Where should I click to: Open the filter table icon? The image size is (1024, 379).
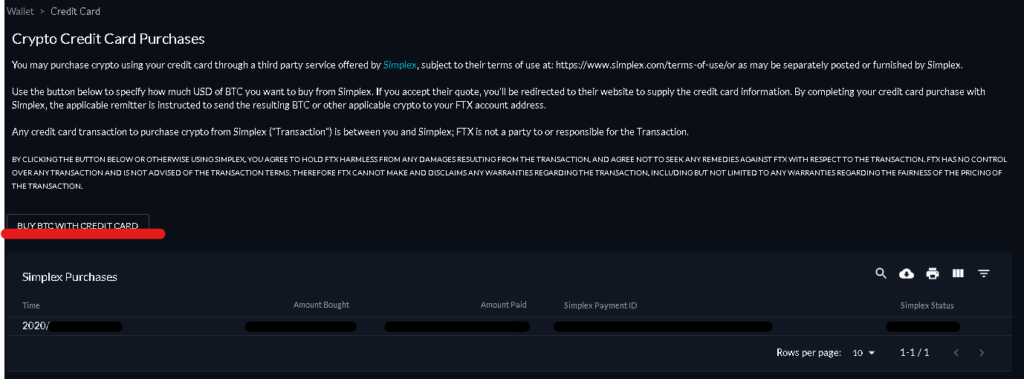(984, 273)
